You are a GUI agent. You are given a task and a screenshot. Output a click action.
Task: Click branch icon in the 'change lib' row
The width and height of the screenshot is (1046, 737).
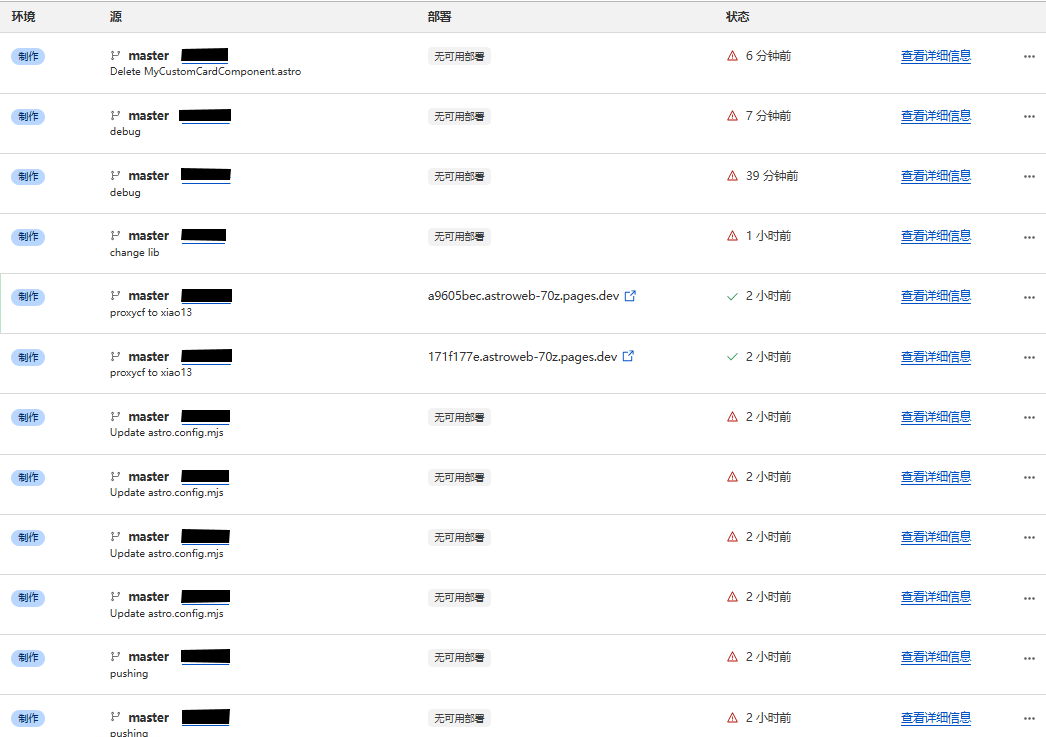(x=115, y=236)
